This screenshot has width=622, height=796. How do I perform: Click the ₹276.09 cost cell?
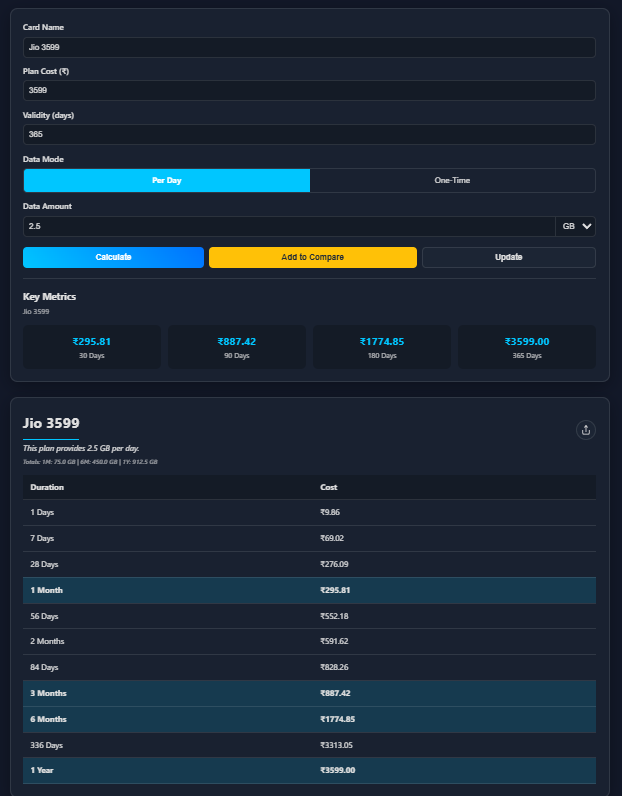[x=334, y=565]
